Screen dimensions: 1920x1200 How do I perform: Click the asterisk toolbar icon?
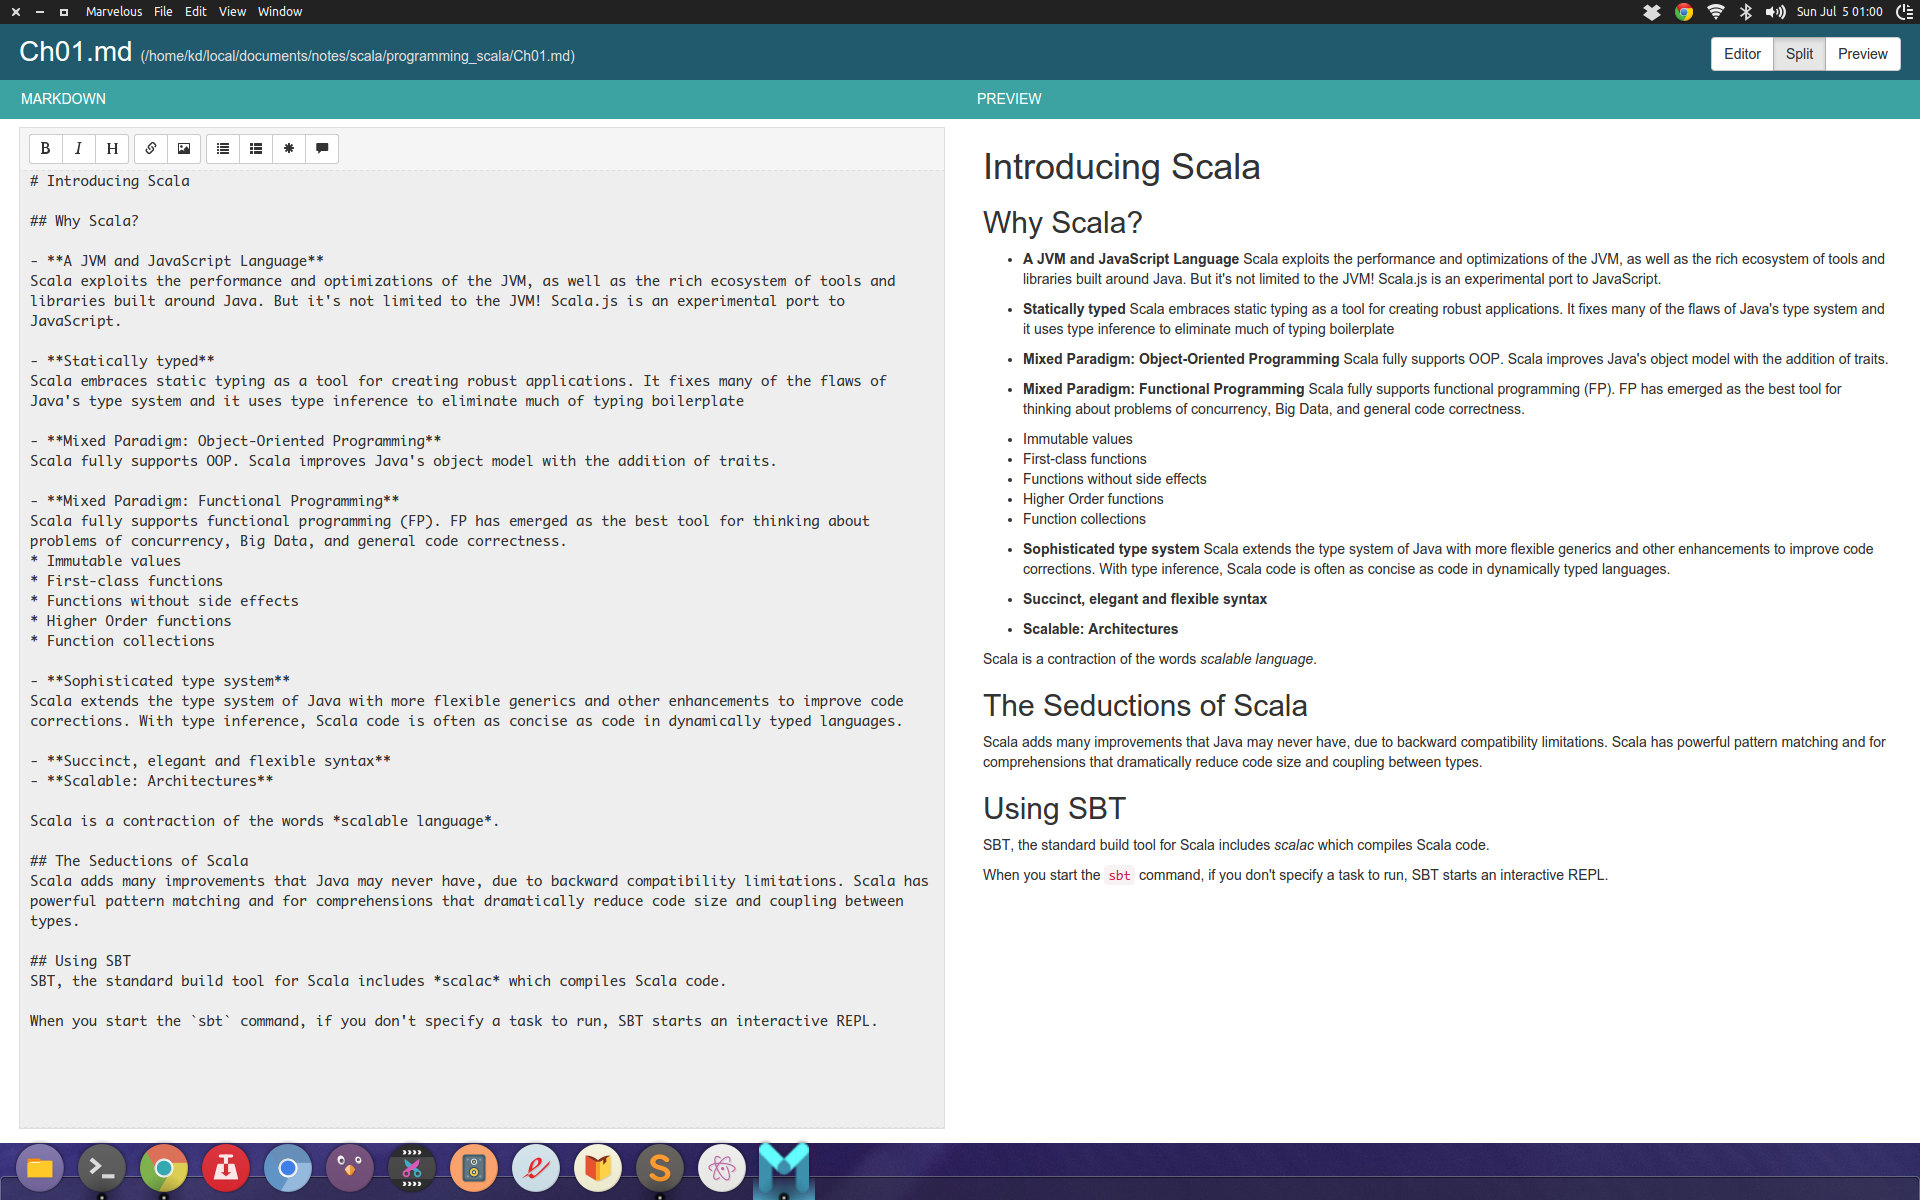point(289,149)
